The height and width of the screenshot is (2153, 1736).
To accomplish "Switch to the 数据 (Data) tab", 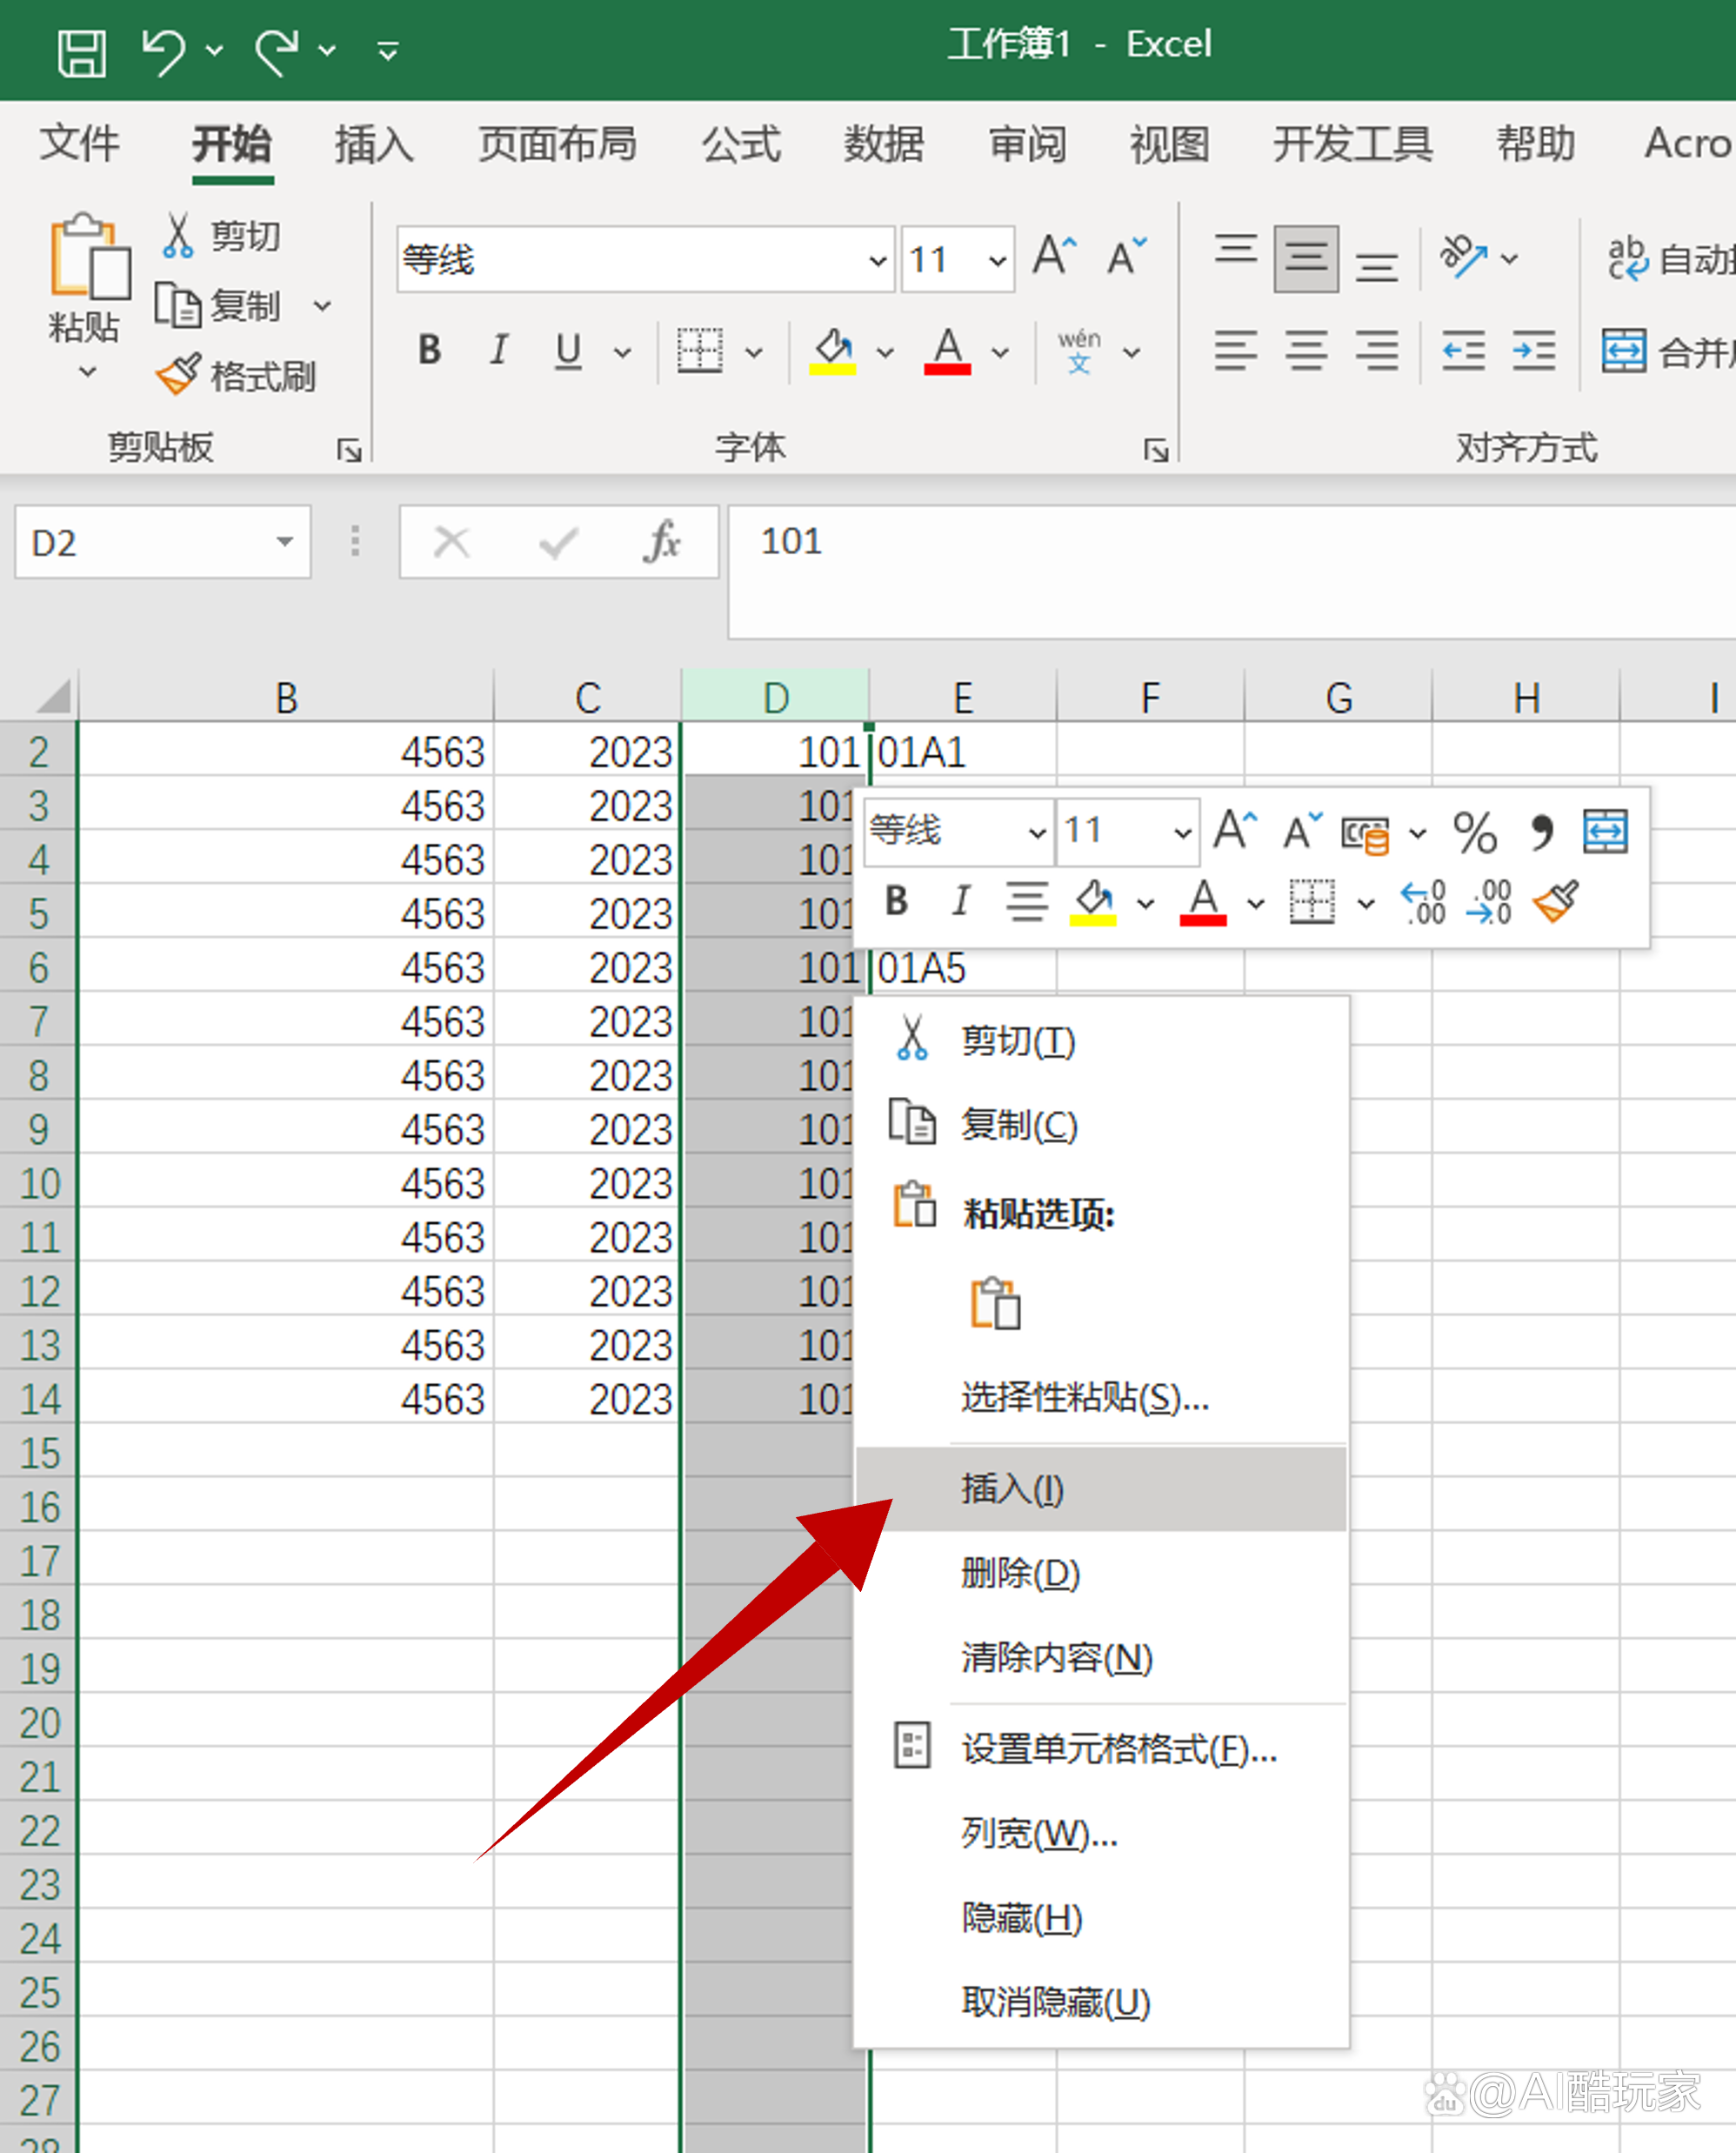I will coord(884,144).
